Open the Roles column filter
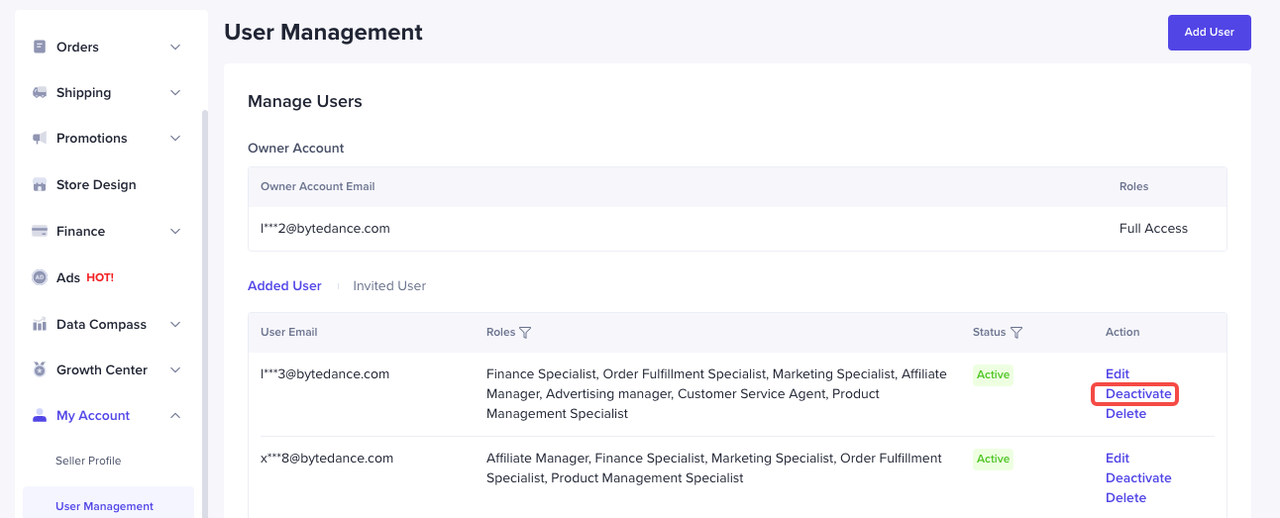 pyautogui.click(x=525, y=332)
